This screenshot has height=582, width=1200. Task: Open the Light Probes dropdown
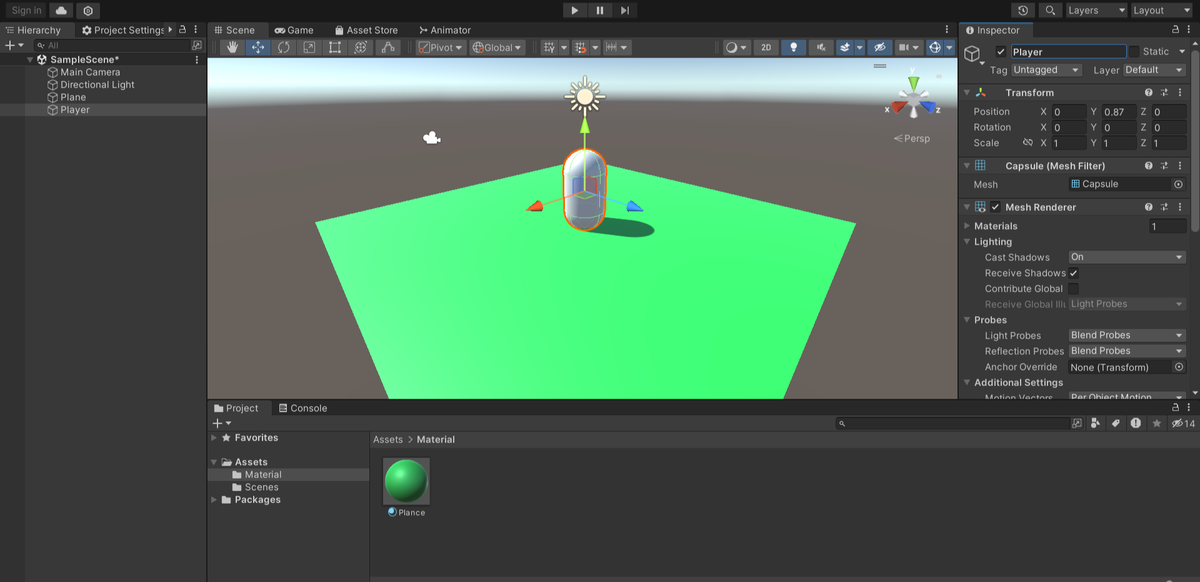click(x=1127, y=335)
